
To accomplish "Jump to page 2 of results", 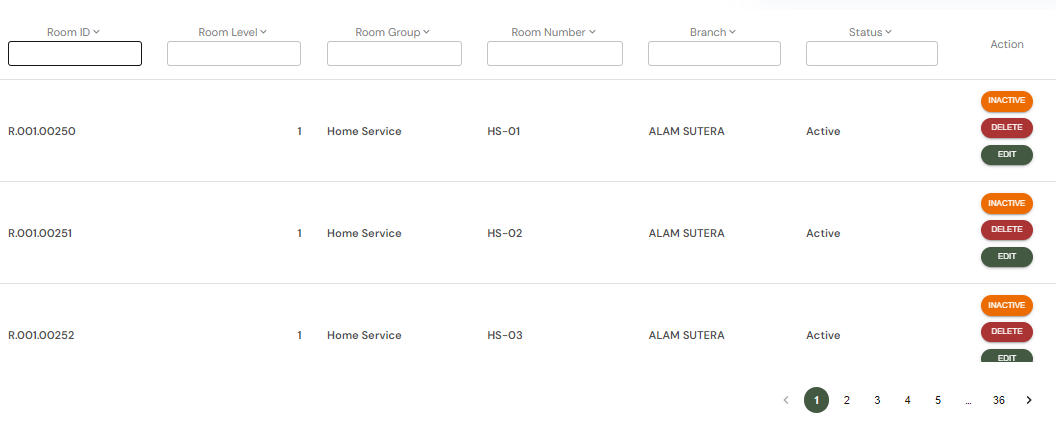I will [847, 401].
